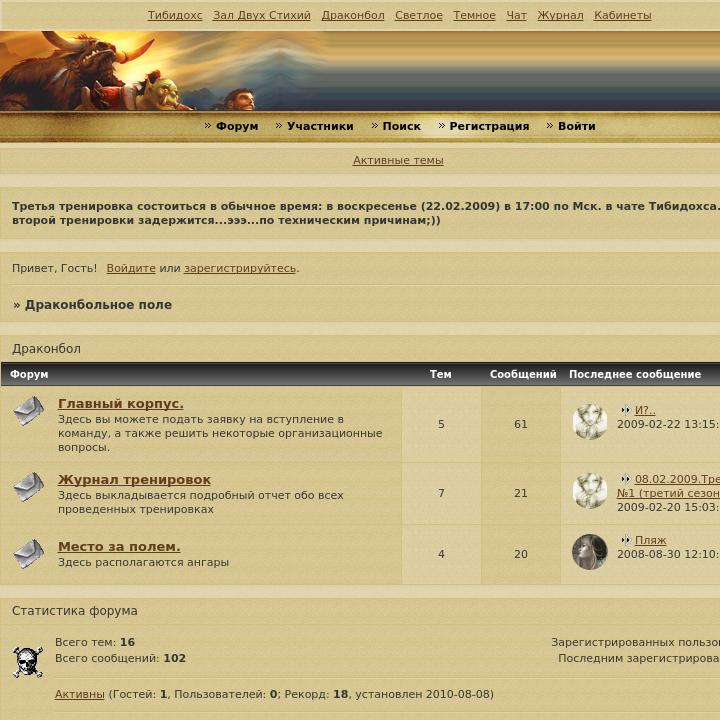Open the Место за полем forum
Screen dimensions: 720x720
119,546
